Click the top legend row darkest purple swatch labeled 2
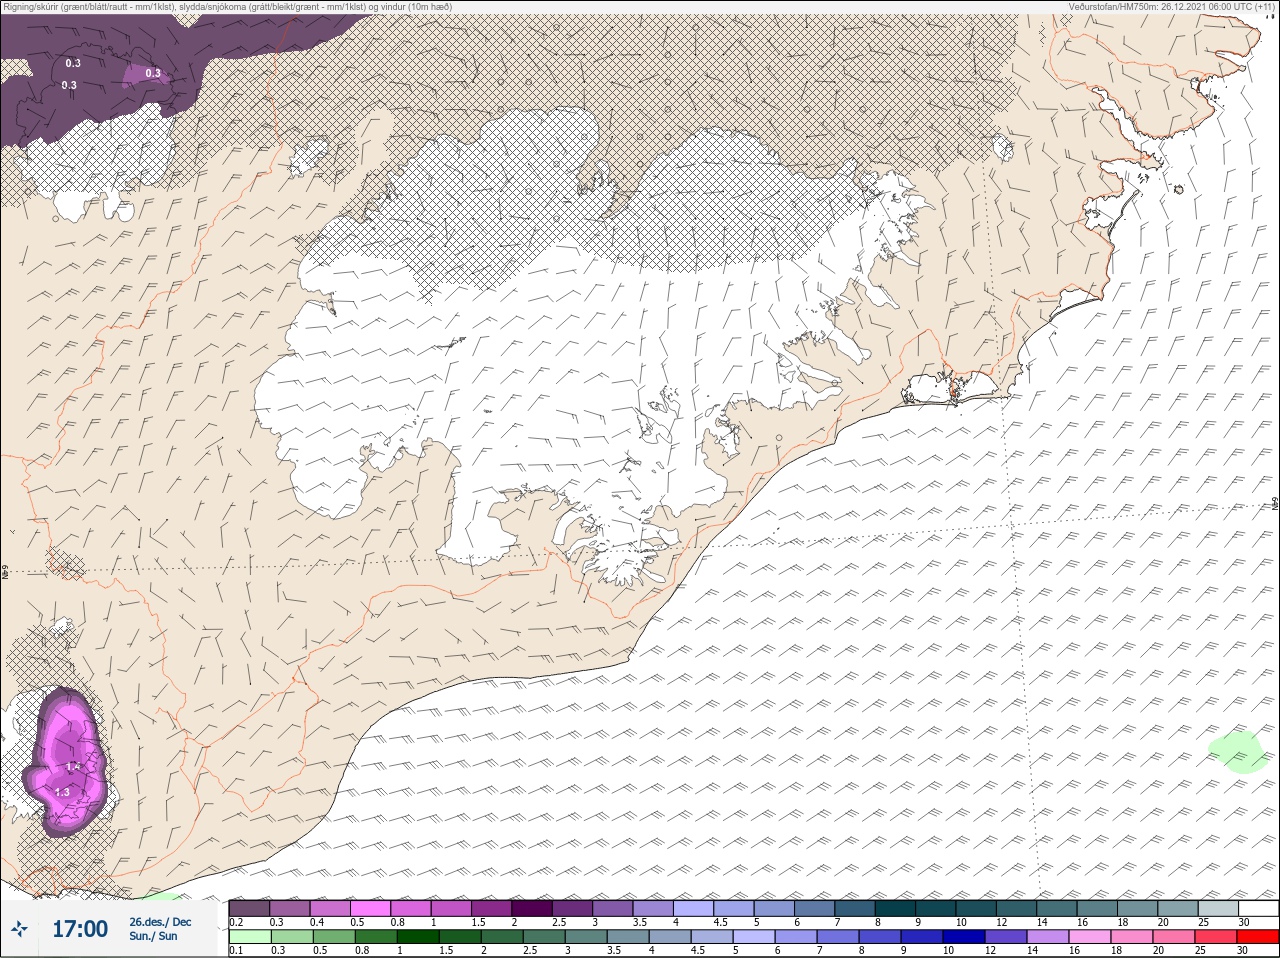 coord(533,908)
